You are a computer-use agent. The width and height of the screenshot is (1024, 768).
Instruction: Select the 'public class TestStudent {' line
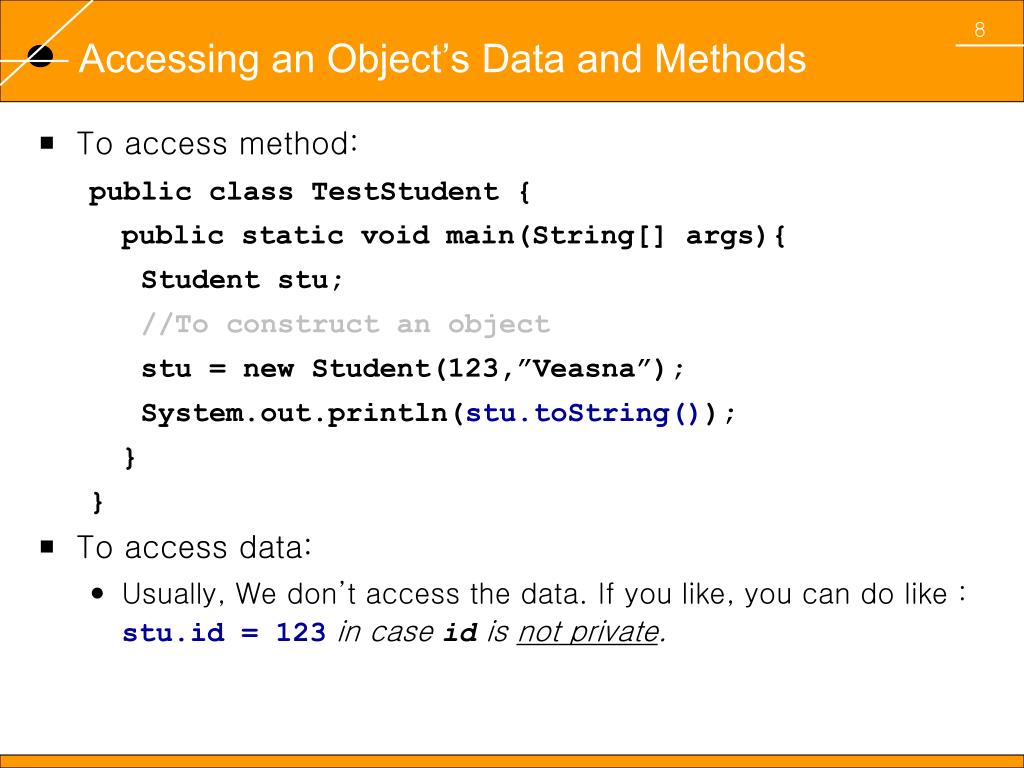pos(309,193)
